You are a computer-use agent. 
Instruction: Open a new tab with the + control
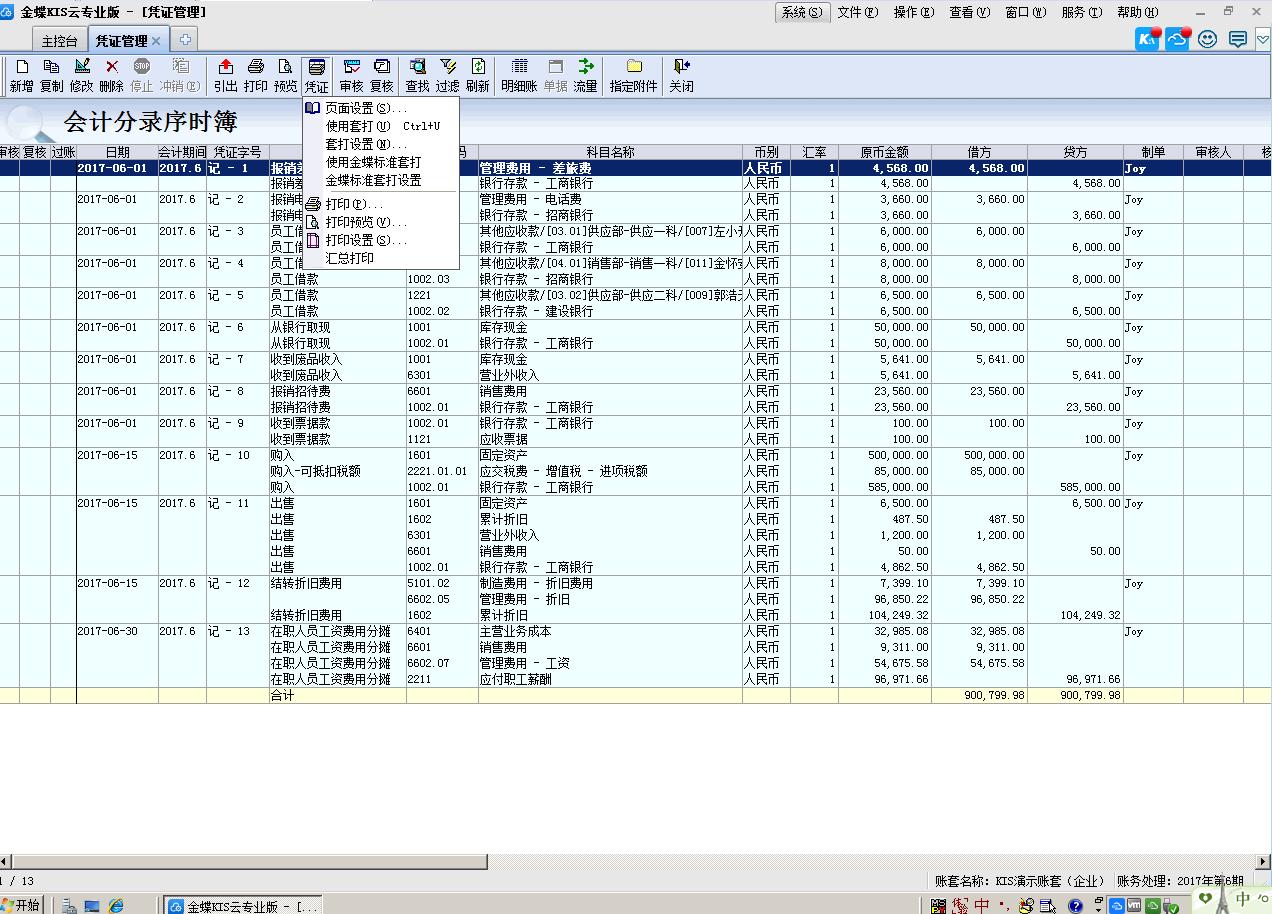186,41
